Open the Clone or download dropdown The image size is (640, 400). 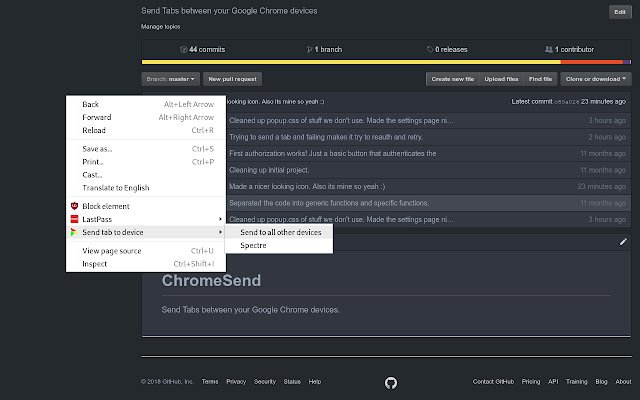point(596,79)
